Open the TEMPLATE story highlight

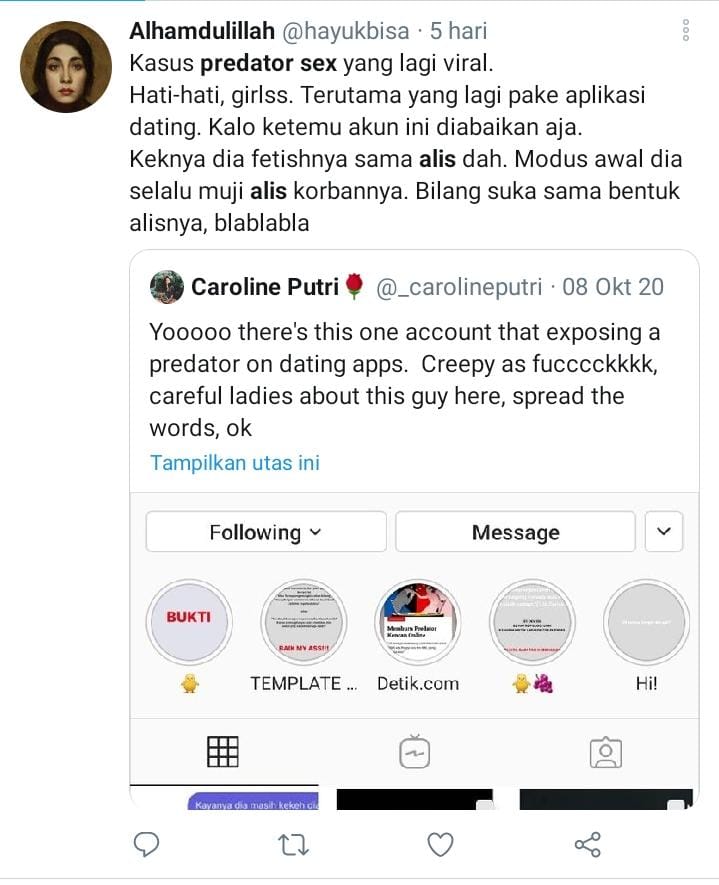[x=304, y=621]
